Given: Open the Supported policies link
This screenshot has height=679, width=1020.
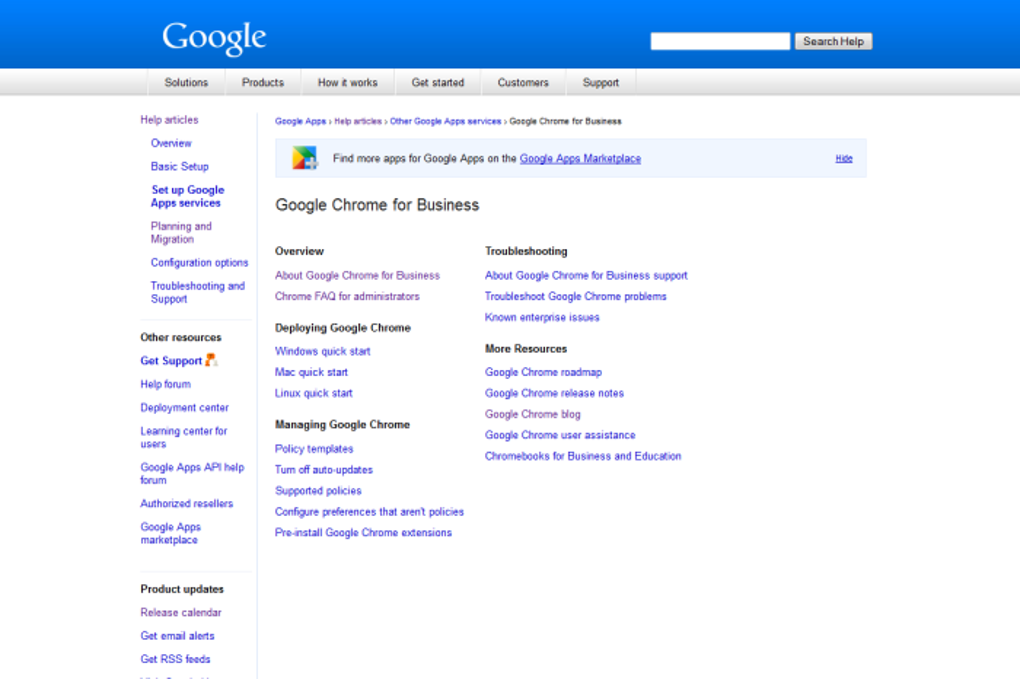Looking at the screenshot, I should (318, 491).
